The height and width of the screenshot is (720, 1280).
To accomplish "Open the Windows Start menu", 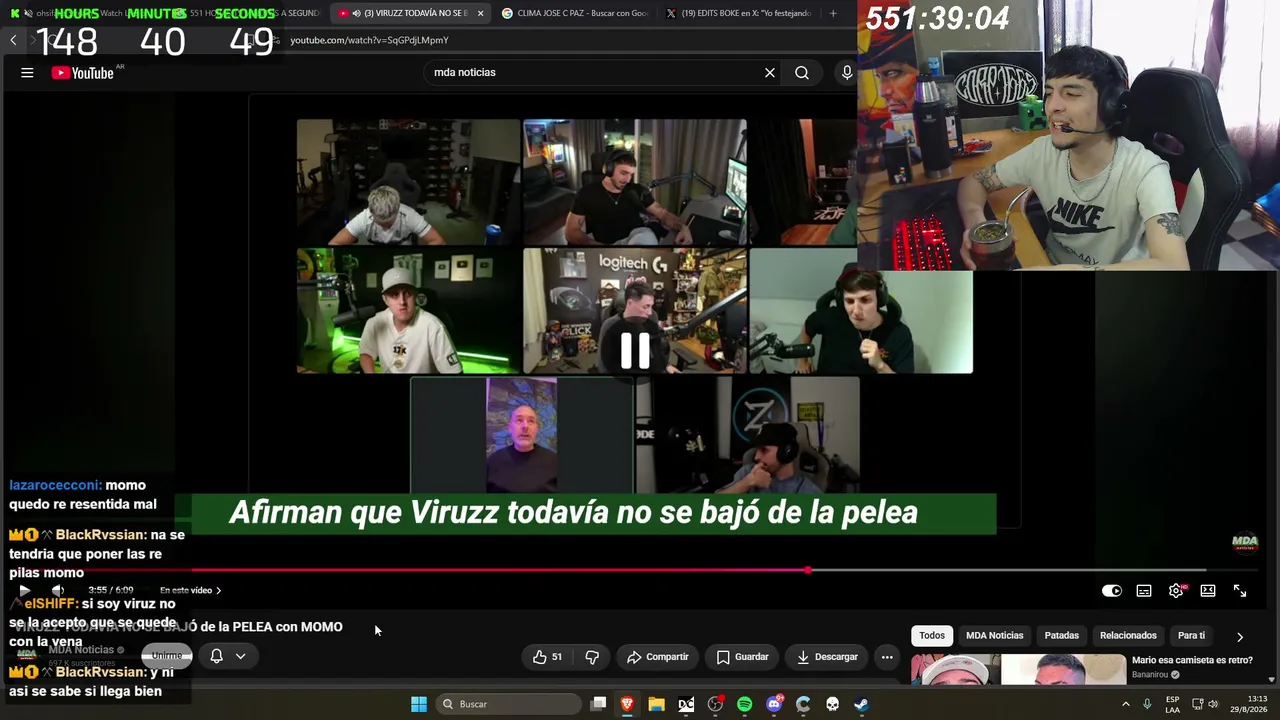I will point(419,704).
